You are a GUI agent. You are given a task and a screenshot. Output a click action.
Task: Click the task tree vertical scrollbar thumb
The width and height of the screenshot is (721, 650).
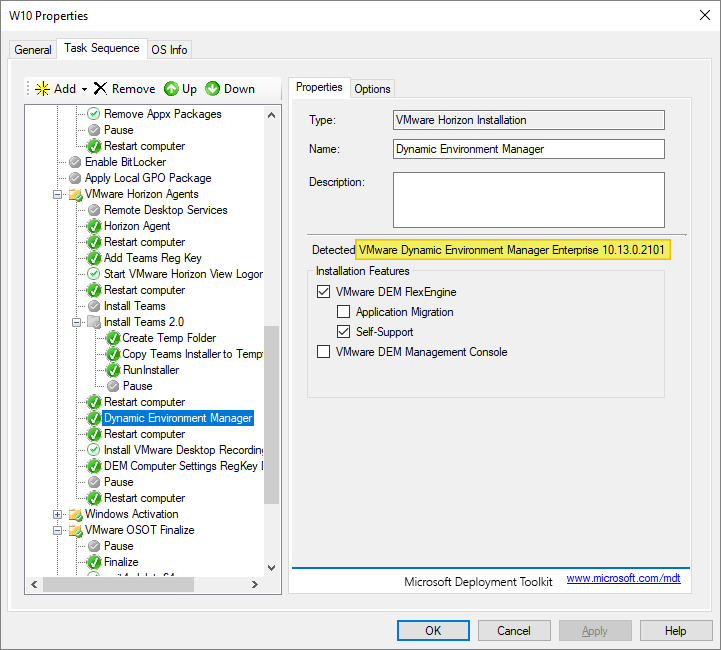click(272, 415)
